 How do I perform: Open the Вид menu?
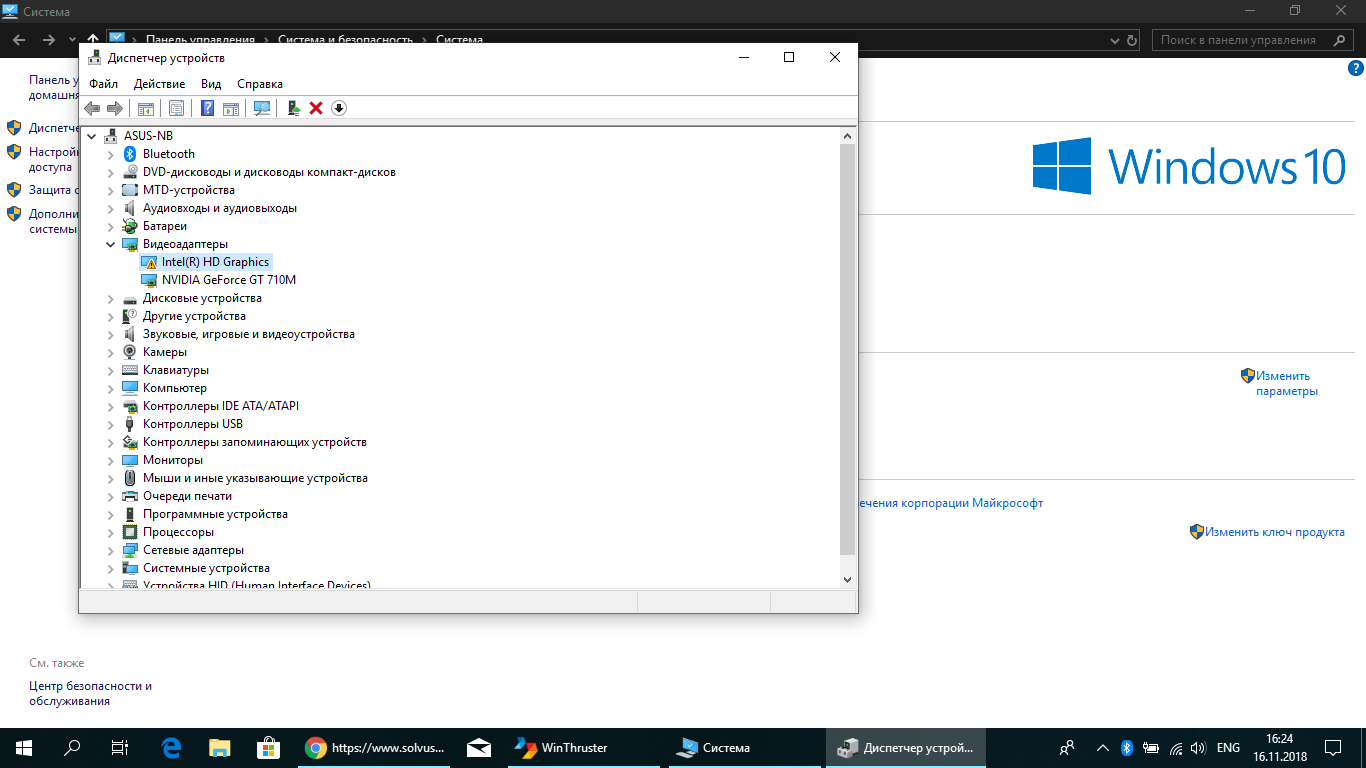click(x=211, y=84)
